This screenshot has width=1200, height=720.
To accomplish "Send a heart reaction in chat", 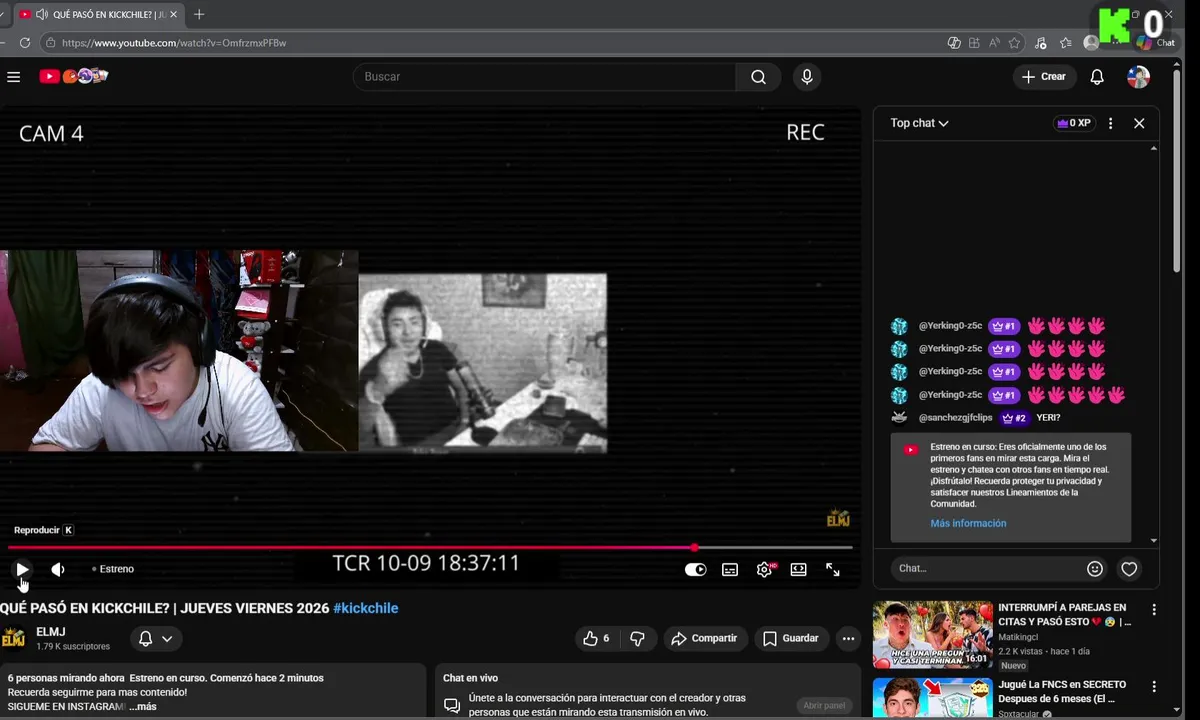I will pos(1129,568).
